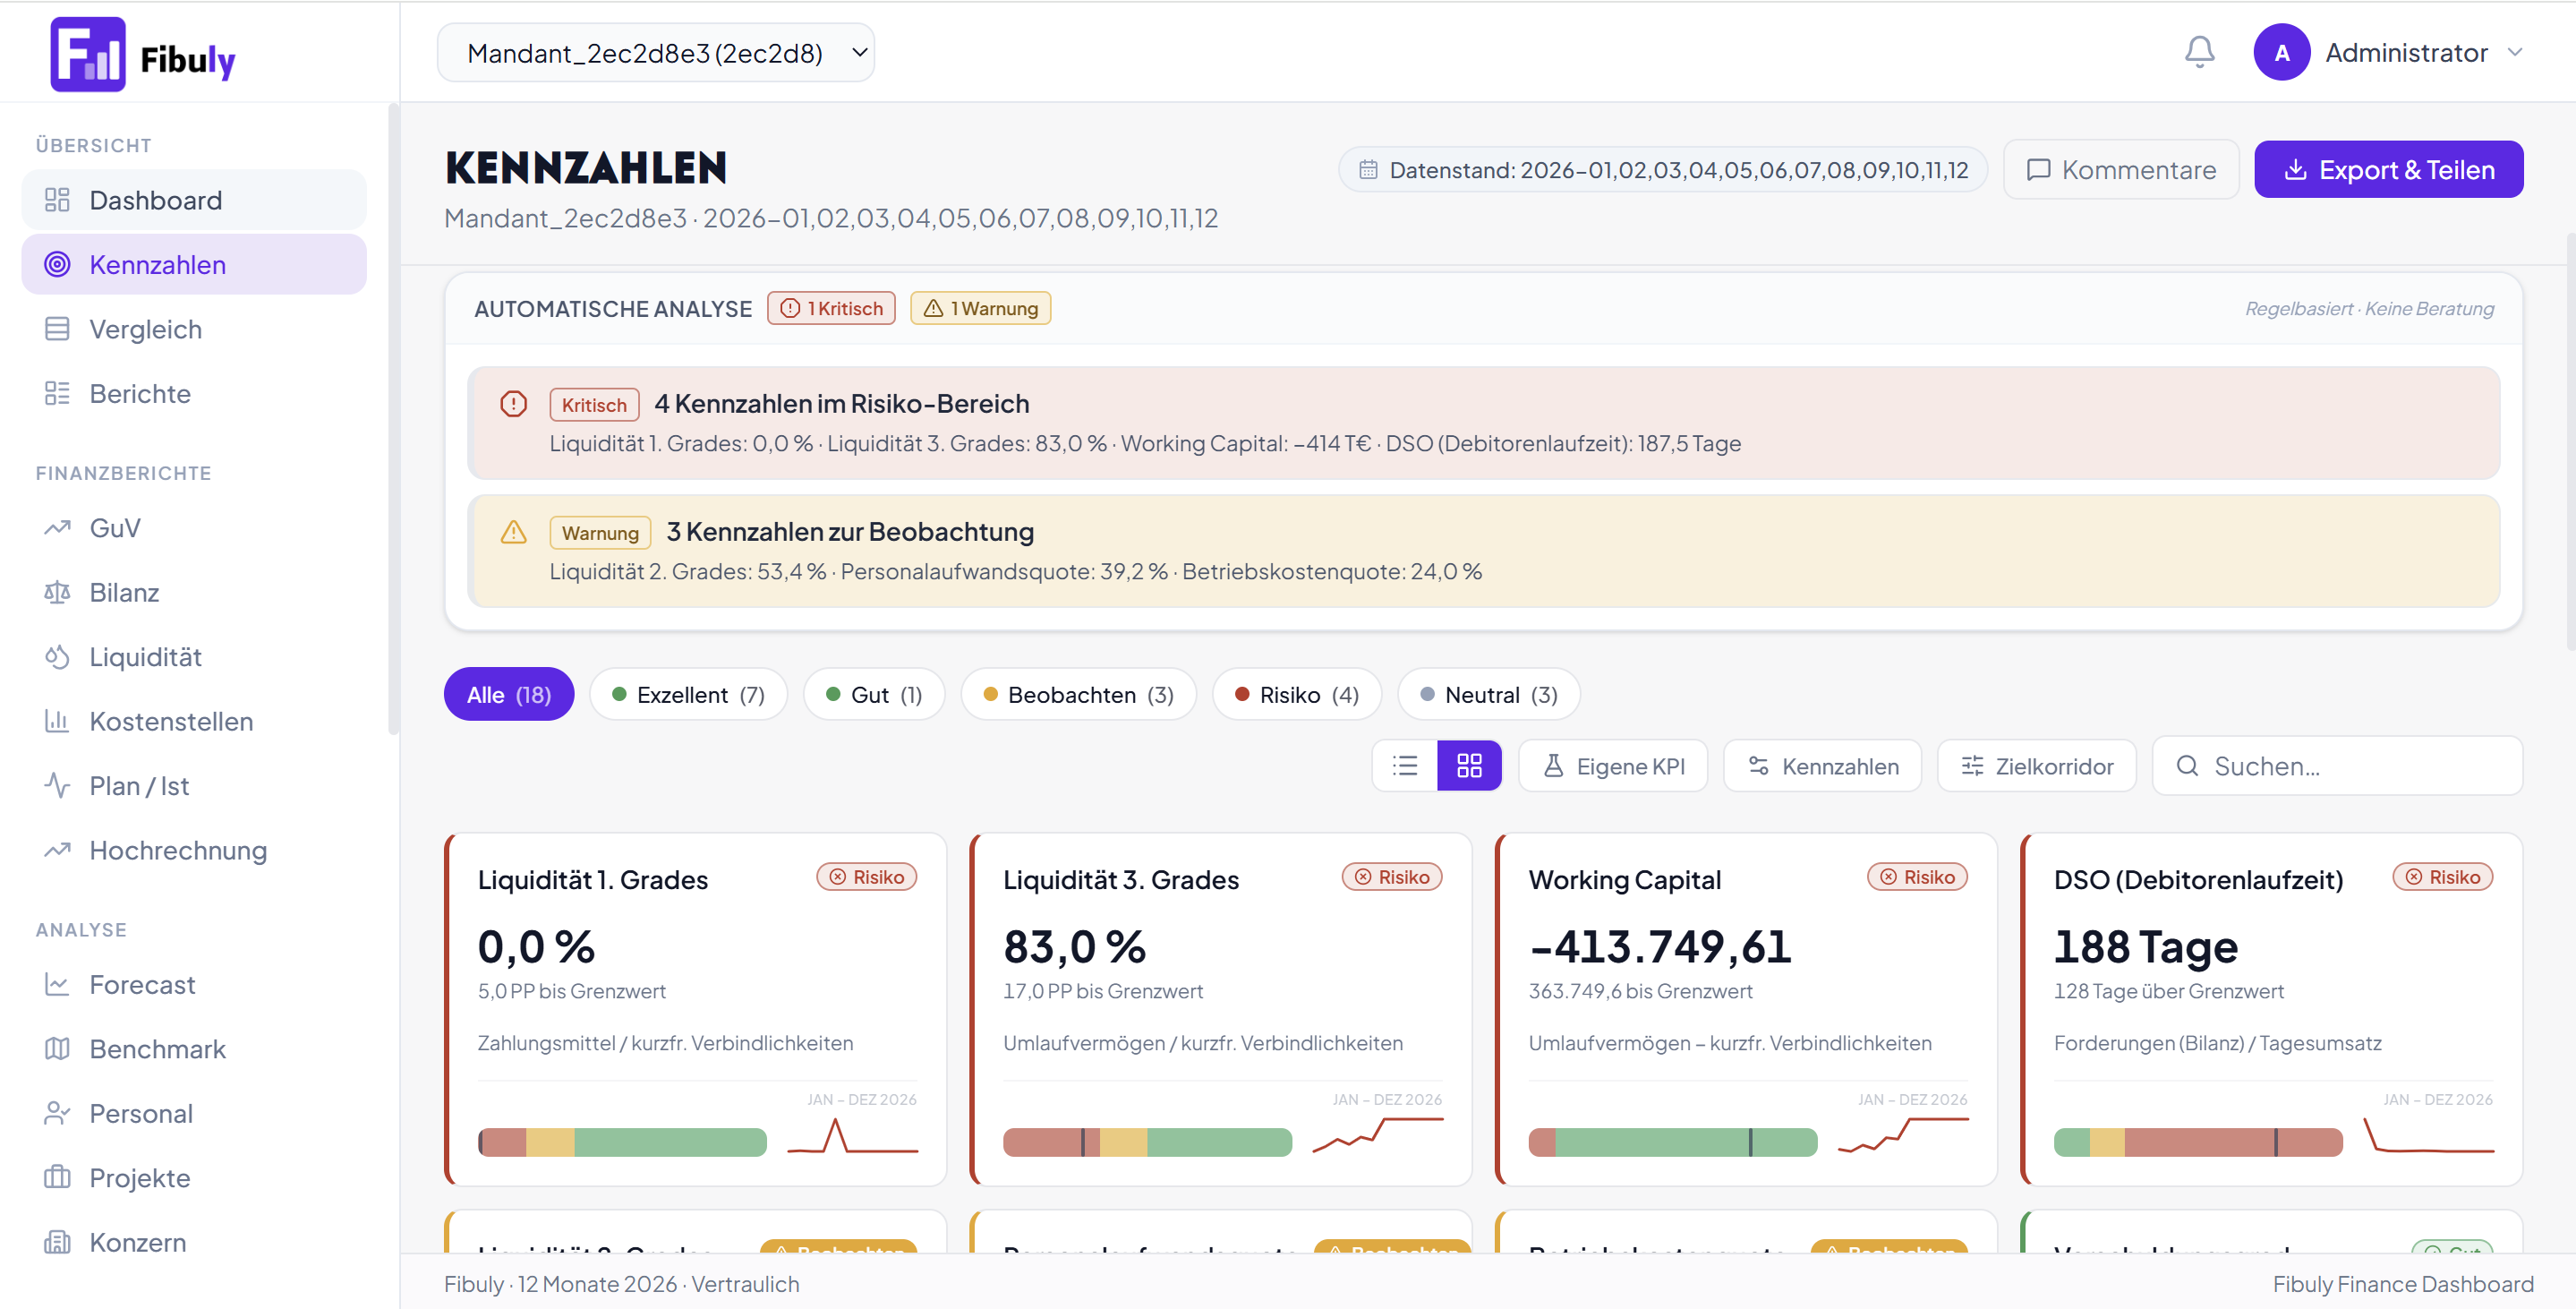2576x1309 pixels.
Task: Click the 1 Warnung badge
Action: 980,308
